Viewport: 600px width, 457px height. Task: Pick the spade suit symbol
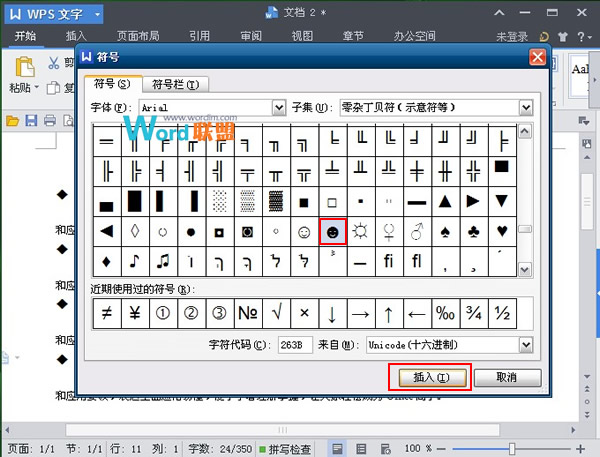pos(445,232)
